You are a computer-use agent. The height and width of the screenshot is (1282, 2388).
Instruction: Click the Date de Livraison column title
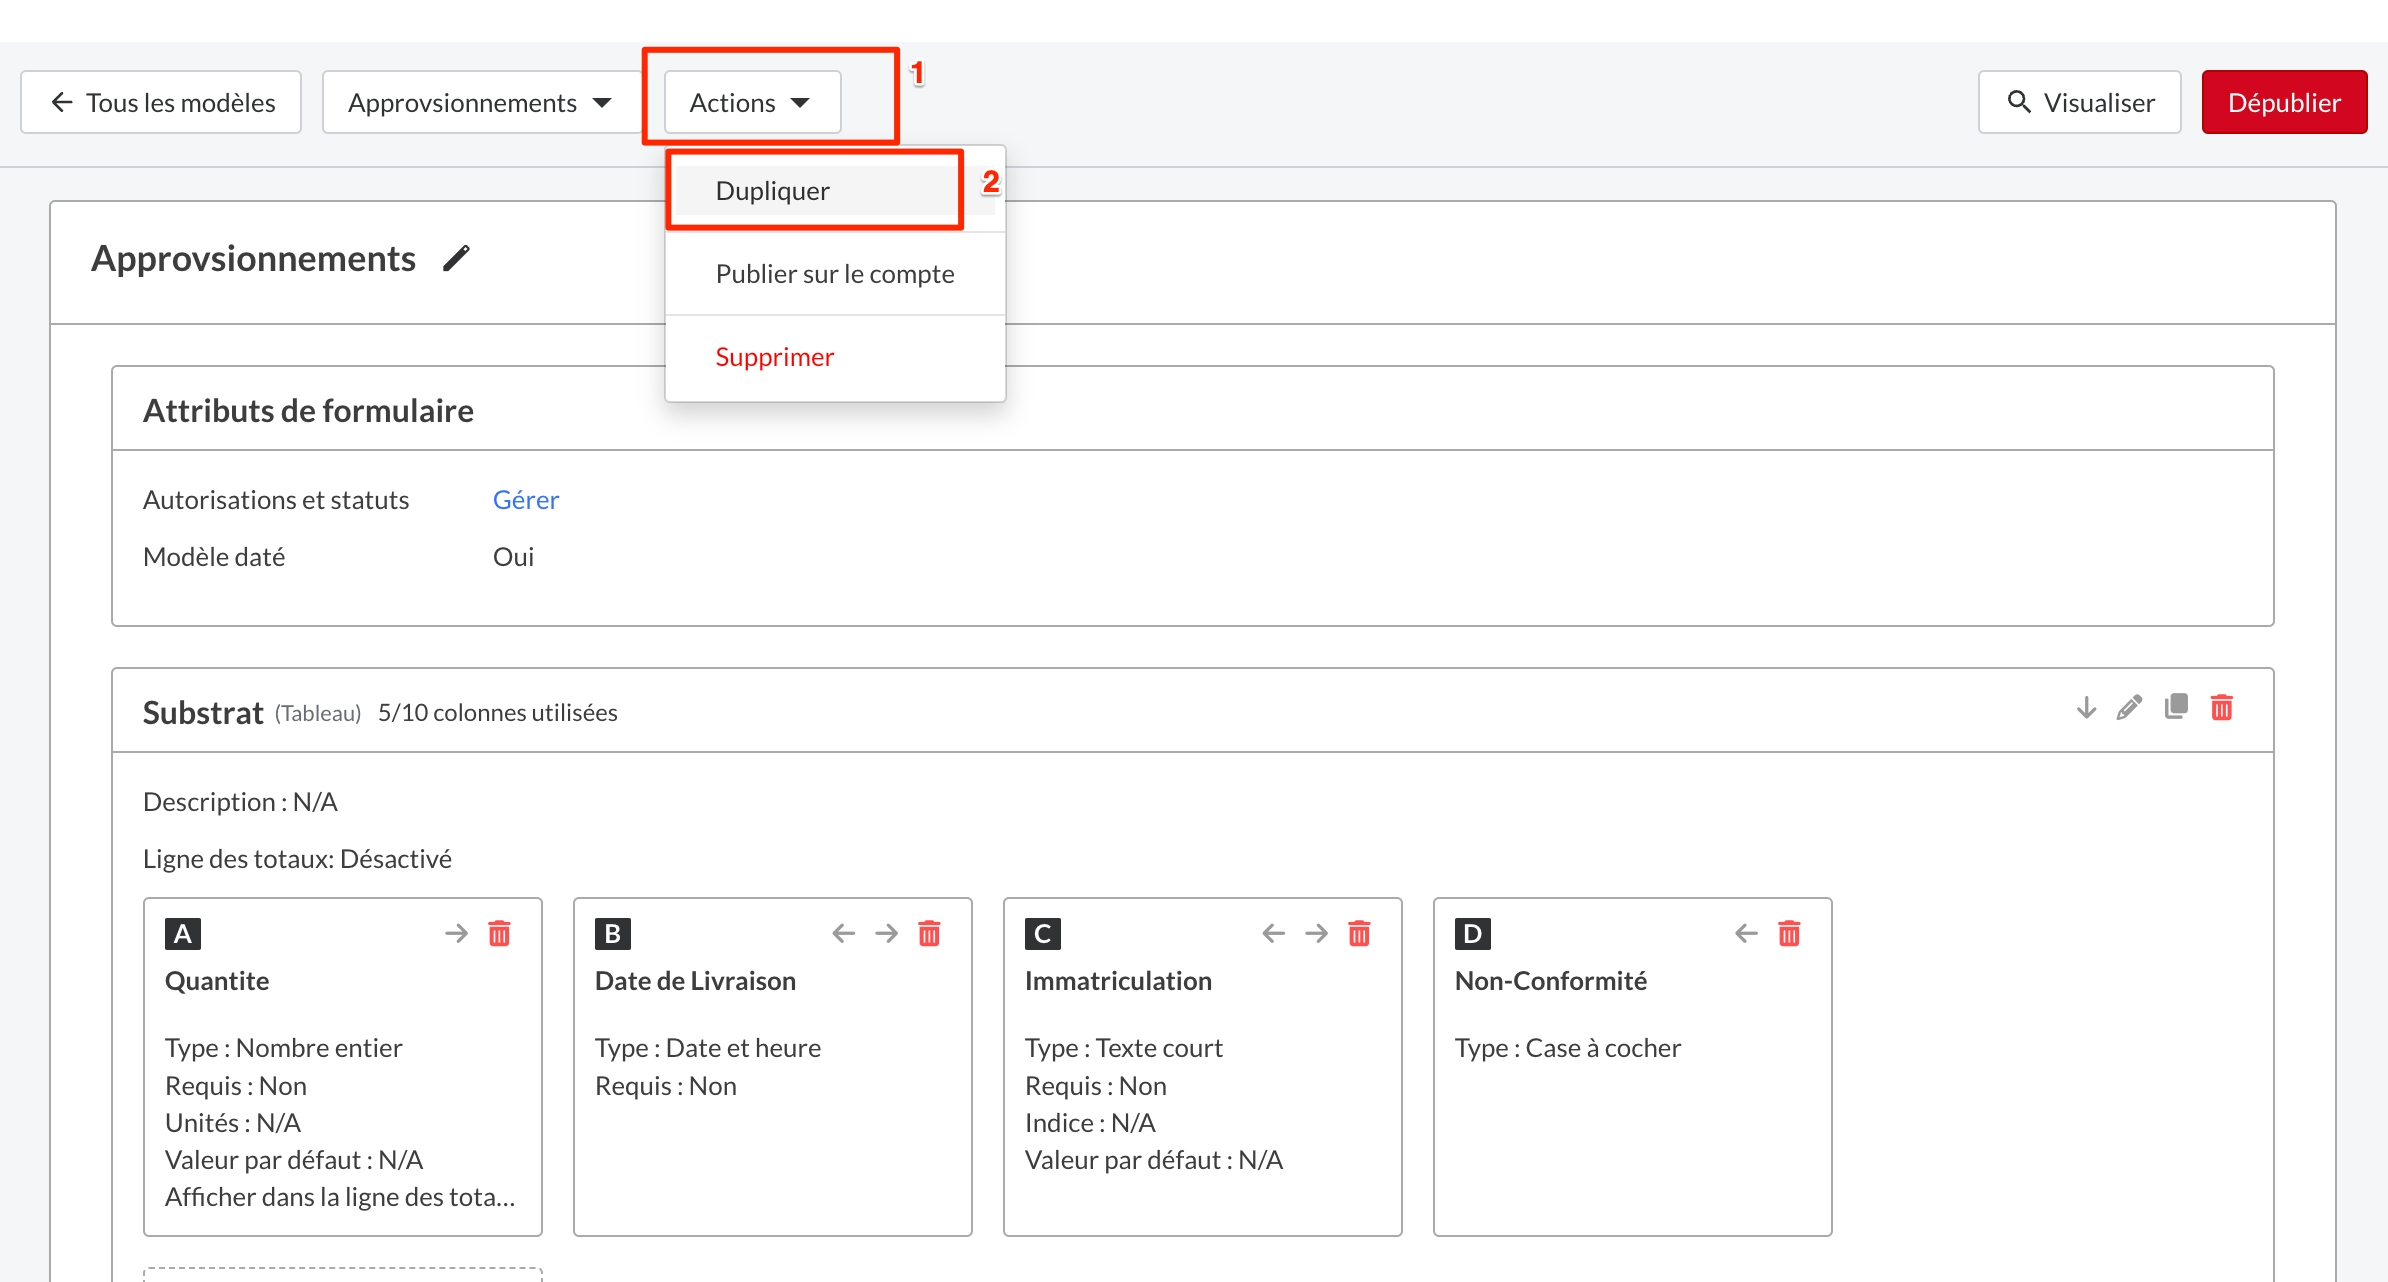[x=695, y=981]
